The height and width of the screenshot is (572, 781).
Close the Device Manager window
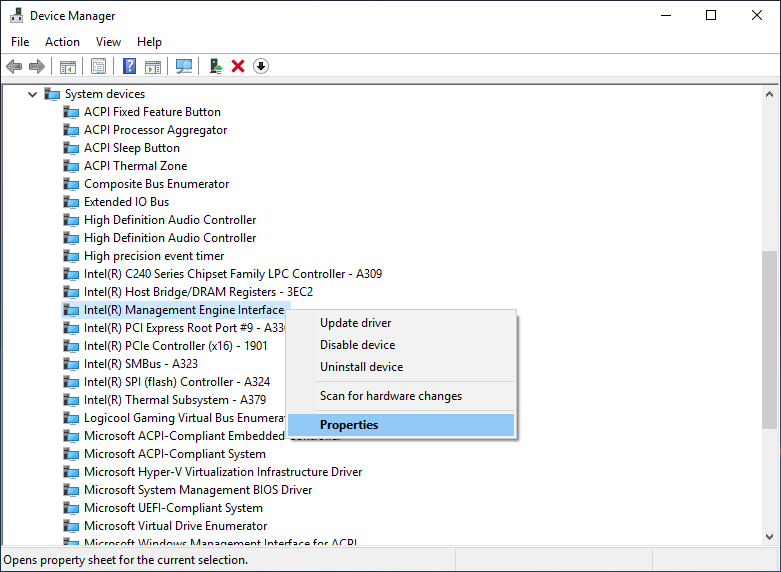757,15
